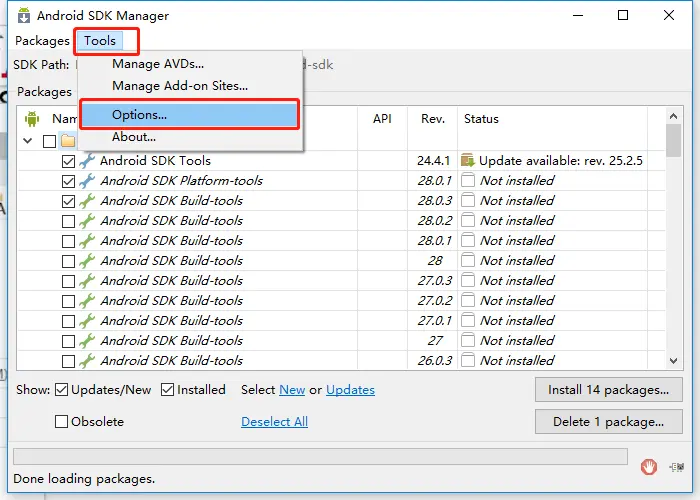Viewport: 700px width, 500px height.
Task: Click not-installed status icon for rev 27.0.2
Action: coord(468,300)
